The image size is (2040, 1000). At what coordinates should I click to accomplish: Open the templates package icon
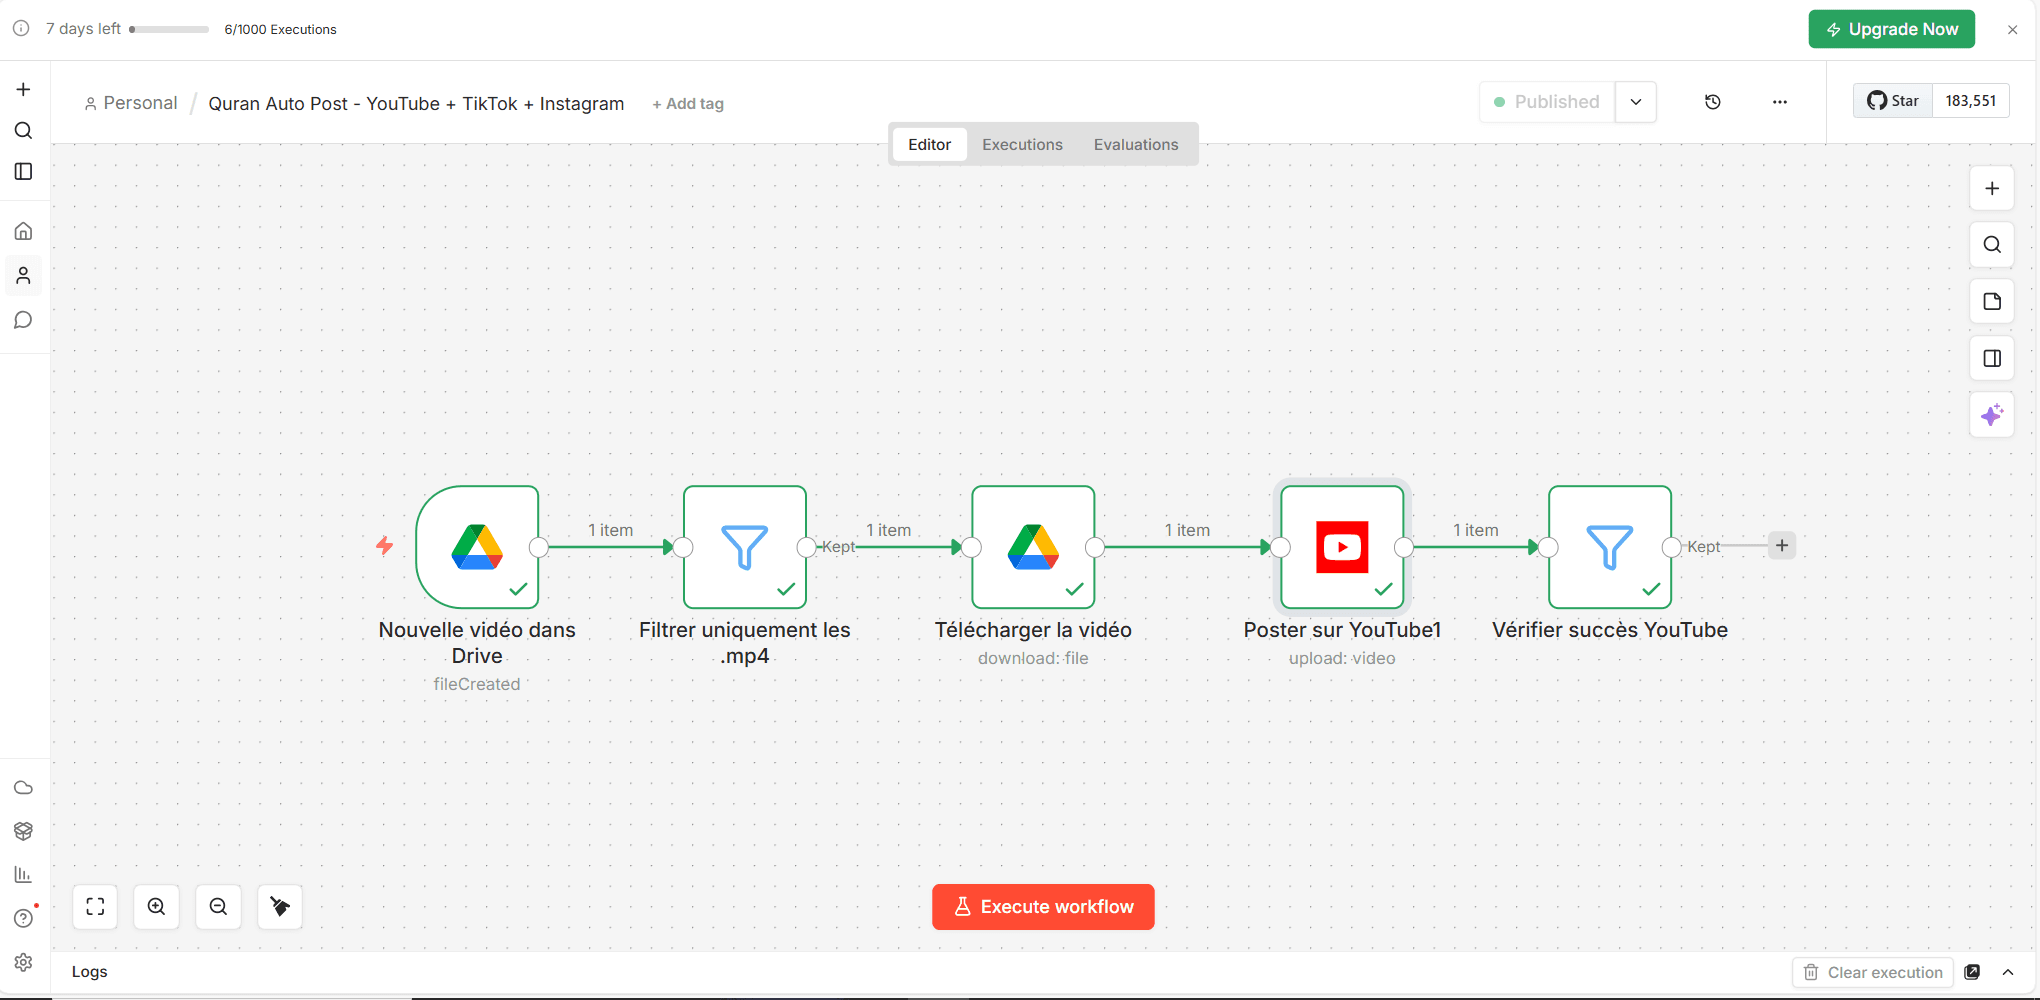coord(24,831)
